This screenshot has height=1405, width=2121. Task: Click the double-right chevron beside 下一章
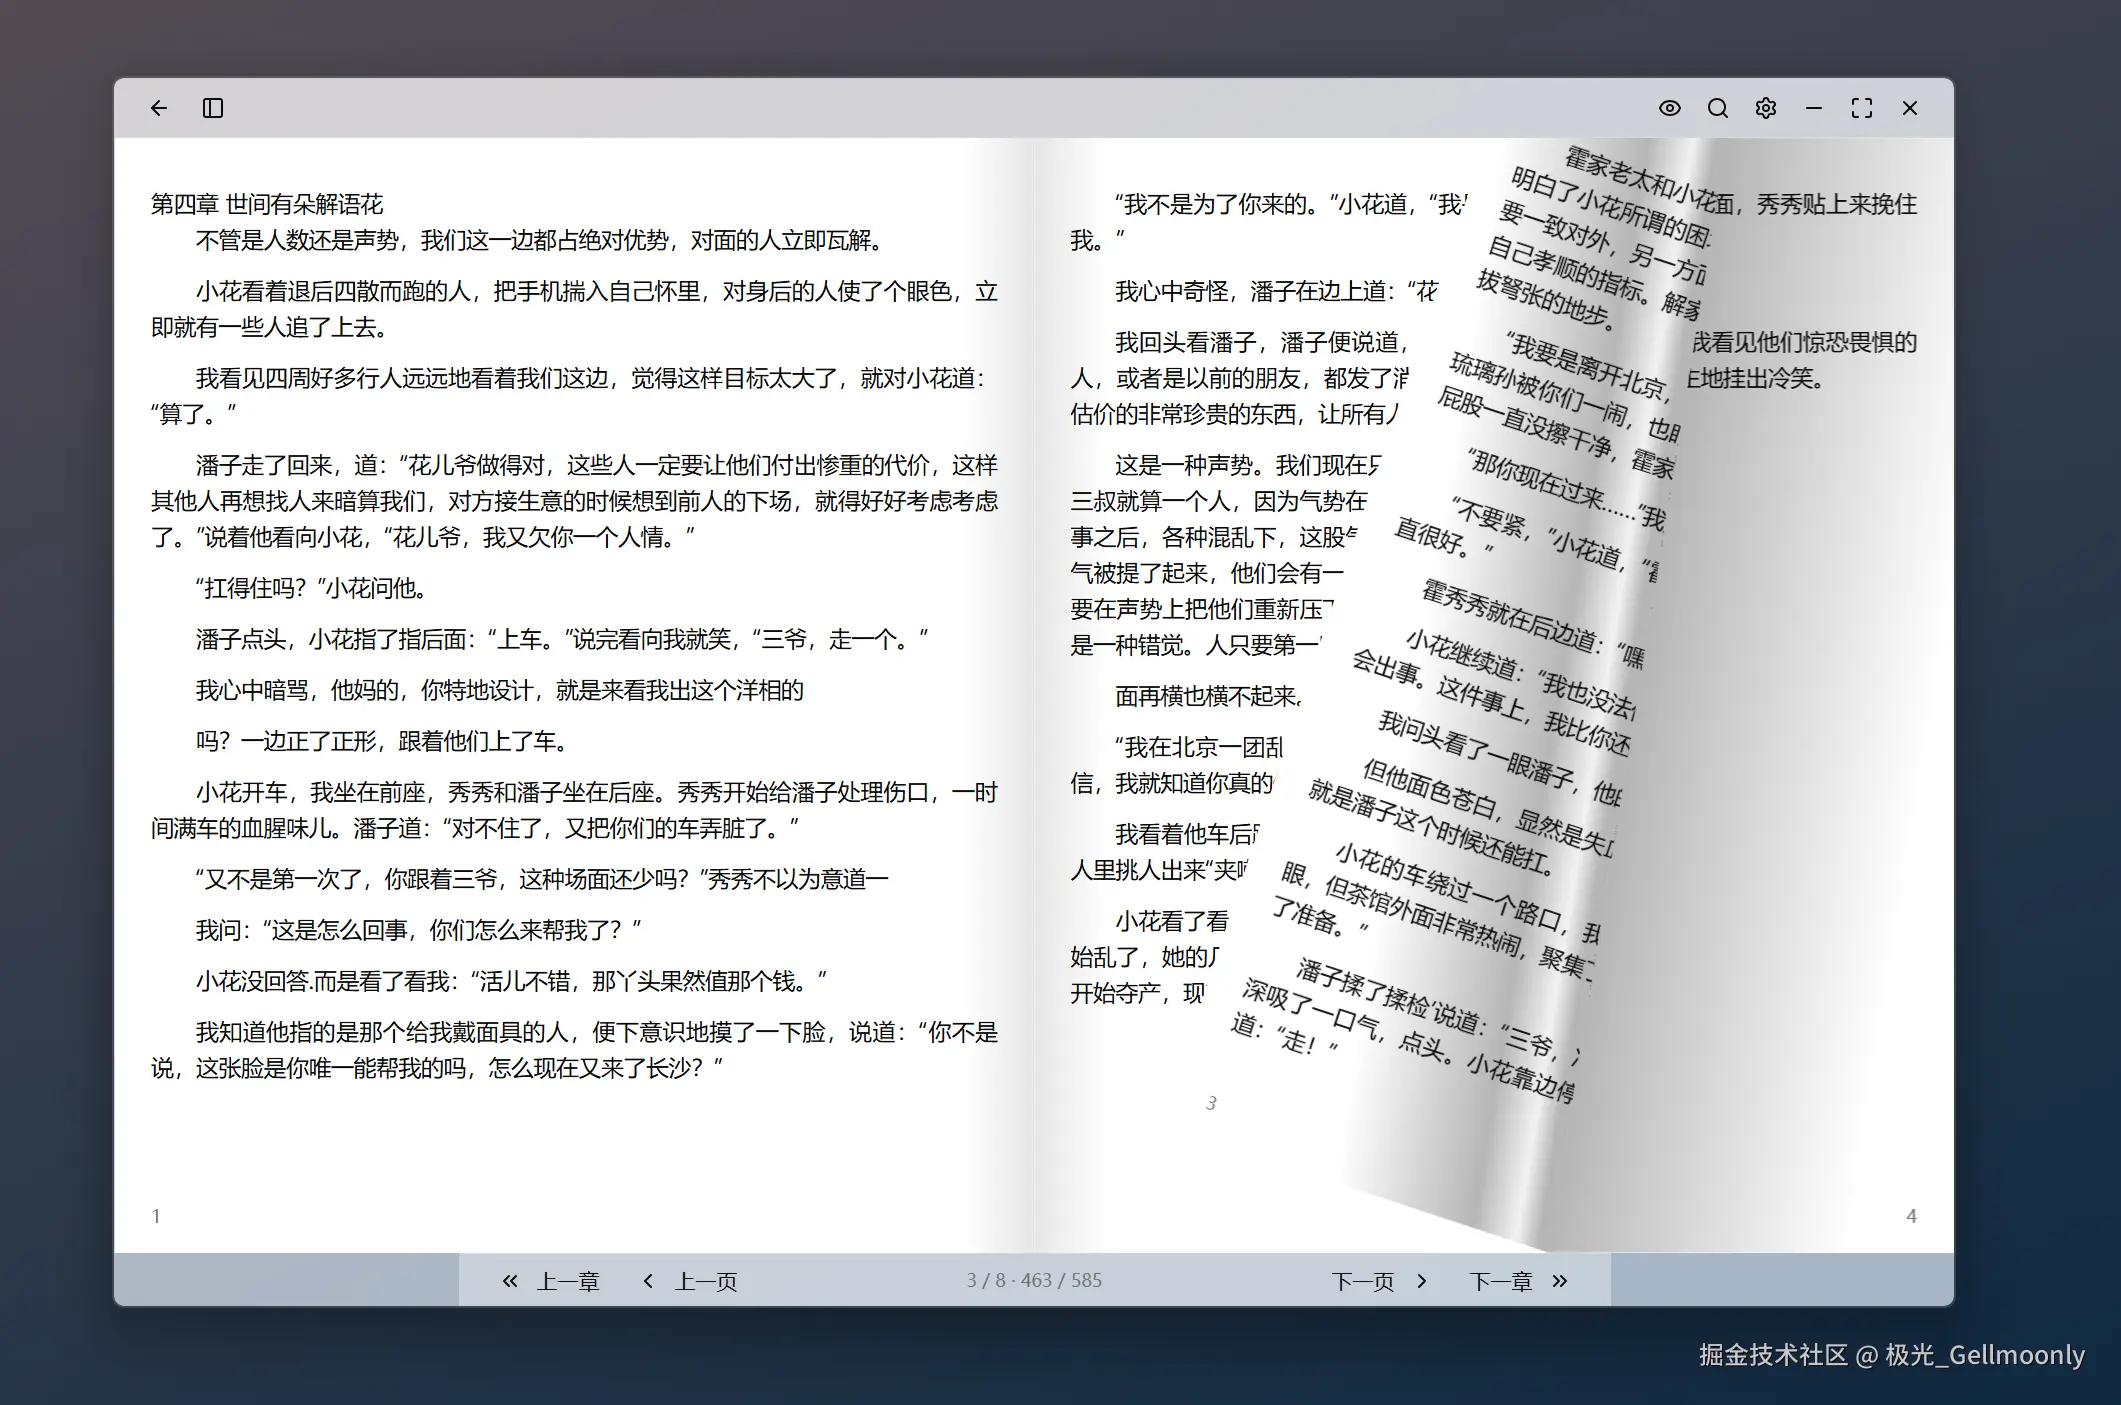click(1558, 1281)
